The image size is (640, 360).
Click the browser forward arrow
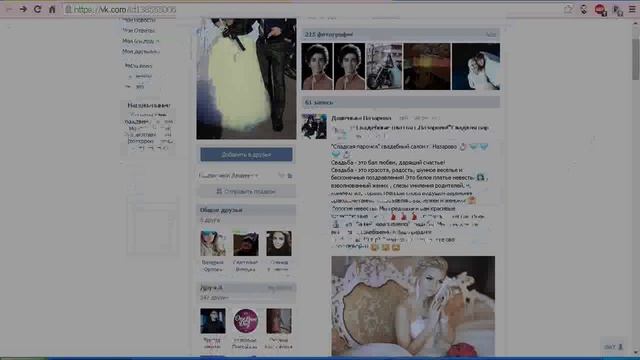23,9
